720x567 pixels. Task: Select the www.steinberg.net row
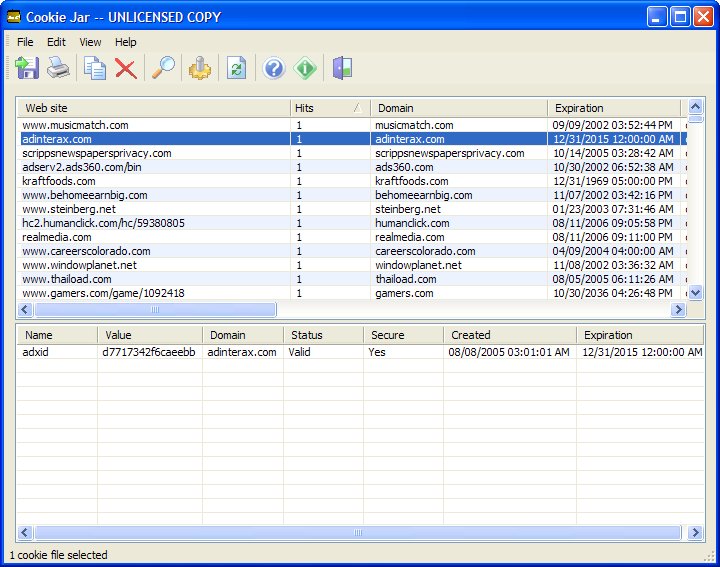click(352, 209)
